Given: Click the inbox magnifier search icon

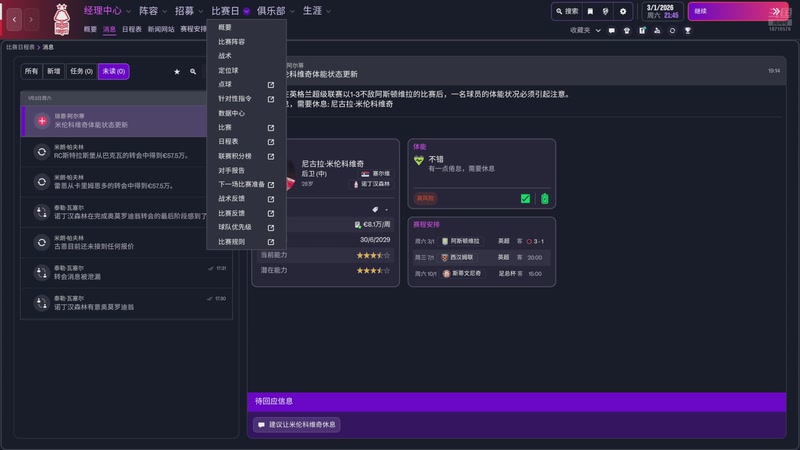Looking at the screenshot, I should tap(193, 72).
